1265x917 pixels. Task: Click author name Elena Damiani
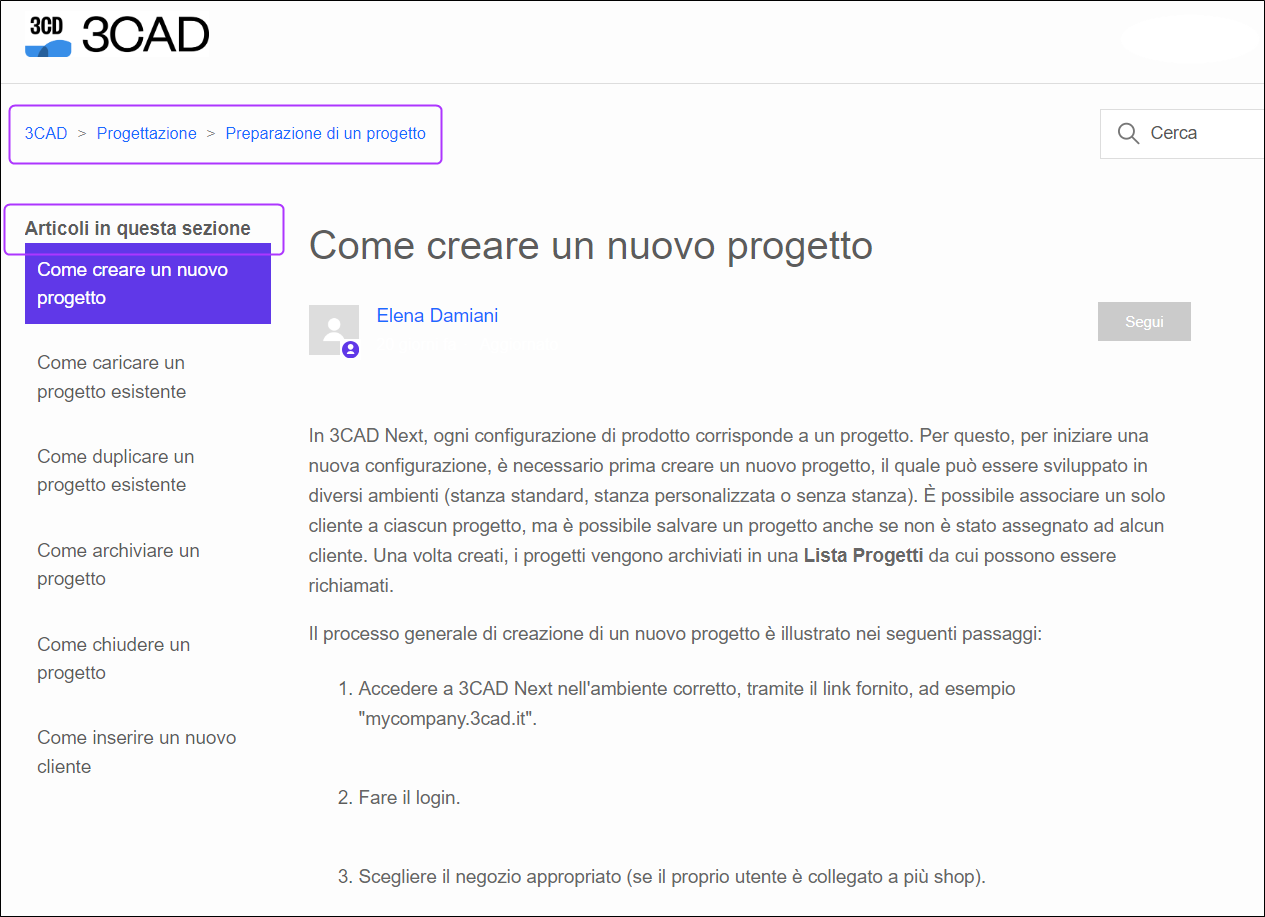pyautogui.click(x=437, y=316)
